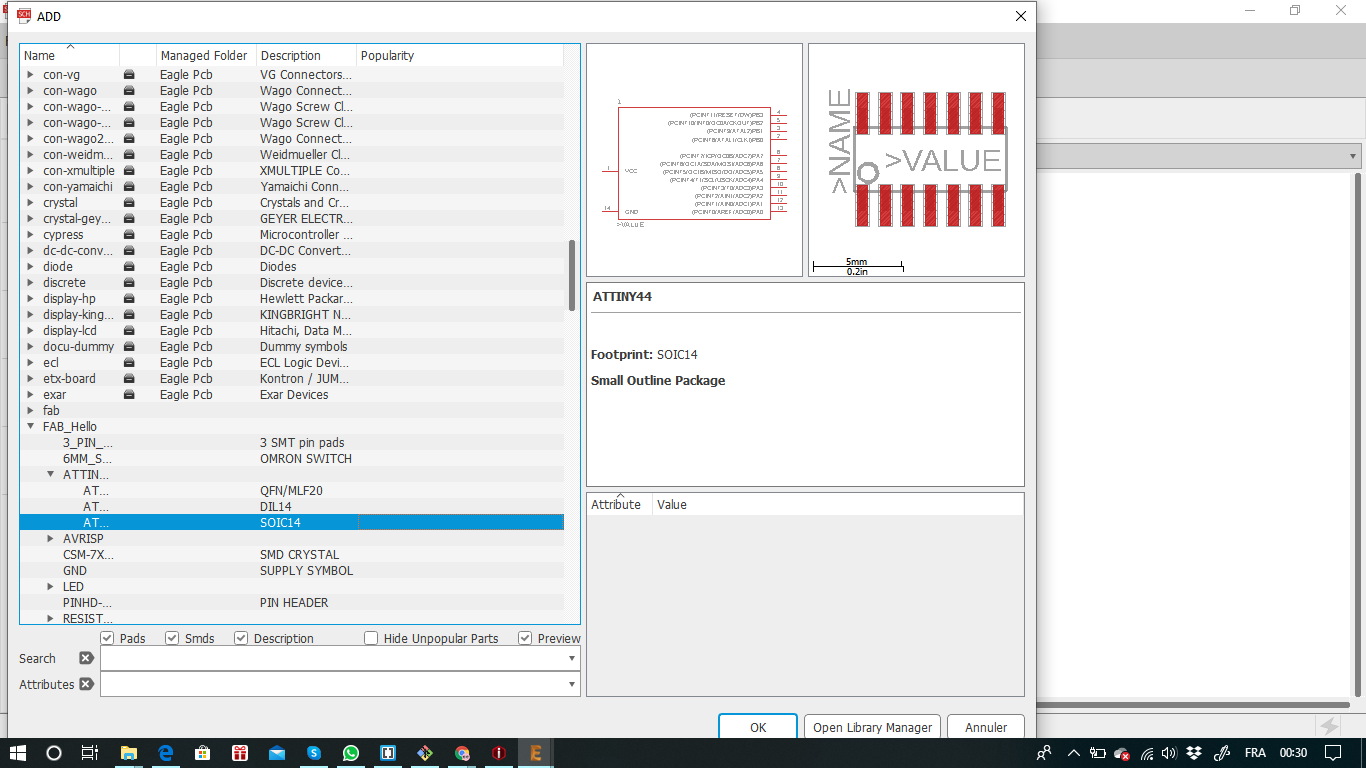Click the Managed Folder column header

pos(206,56)
